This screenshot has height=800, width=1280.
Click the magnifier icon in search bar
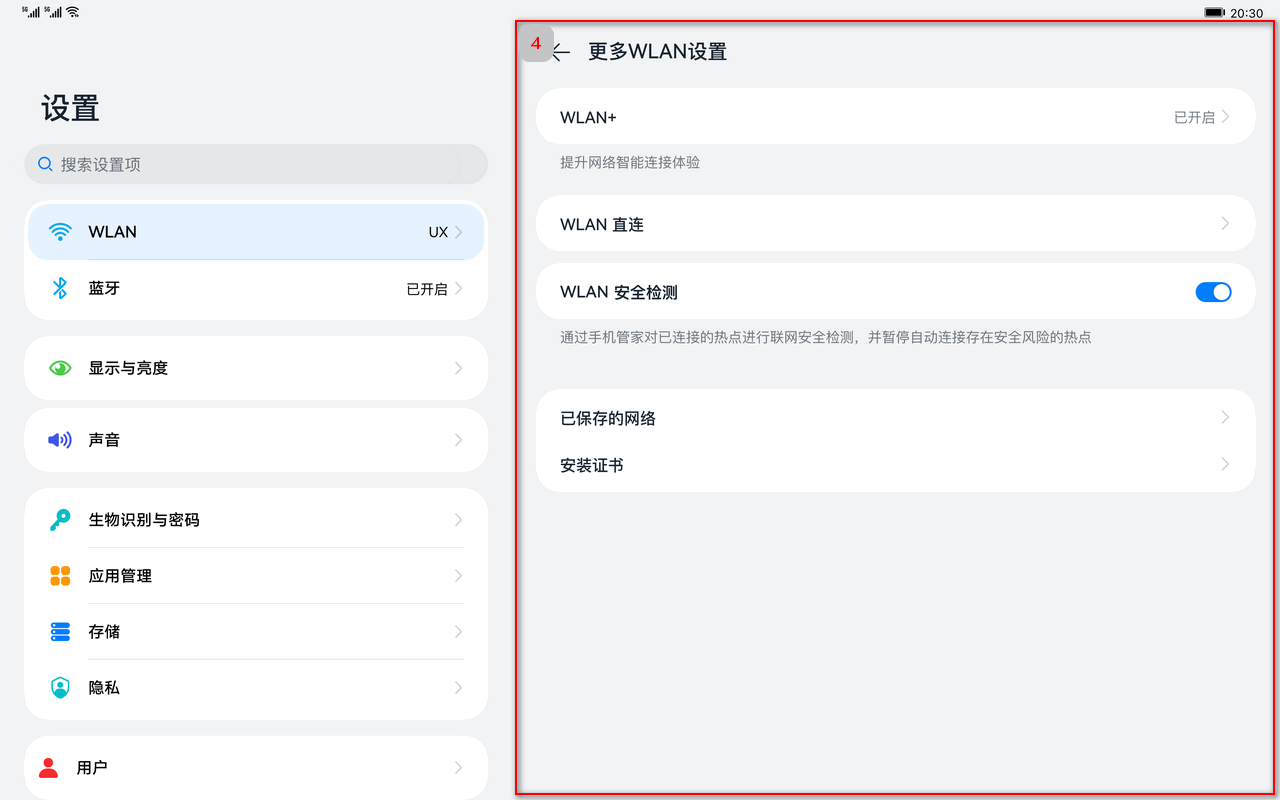pyautogui.click(x=45, y=164)
